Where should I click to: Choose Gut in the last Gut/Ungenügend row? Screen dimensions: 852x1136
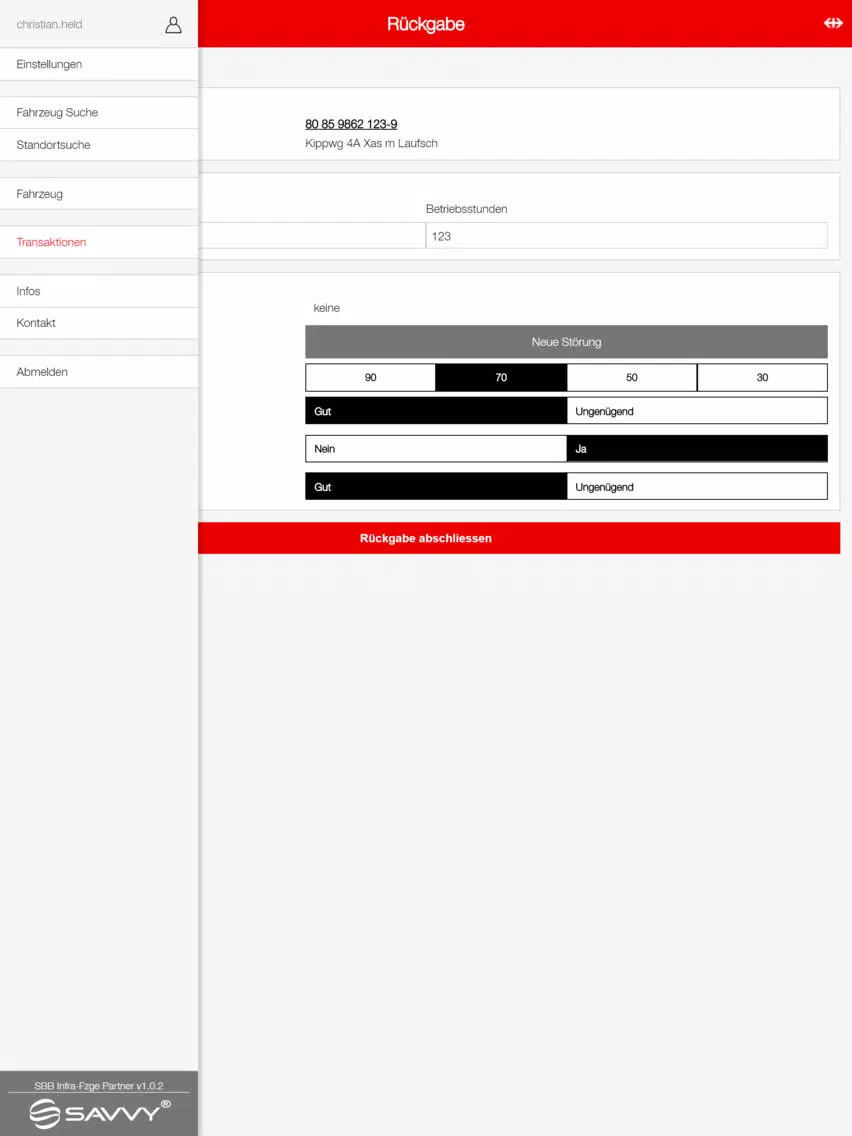(x=435, y=487)
